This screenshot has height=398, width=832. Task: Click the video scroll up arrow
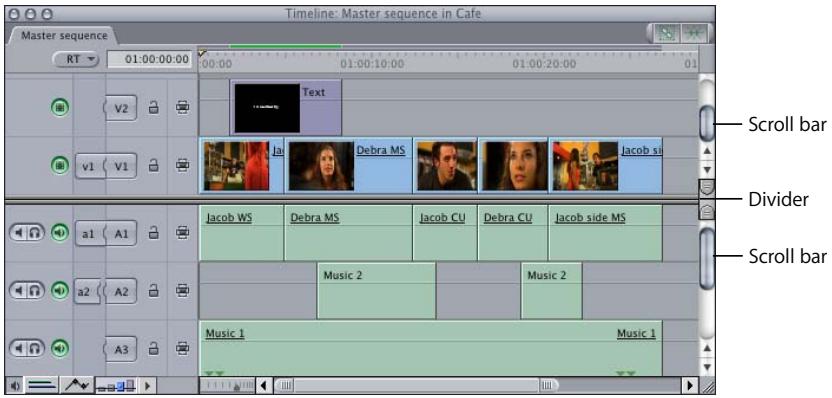coord(707,151)
